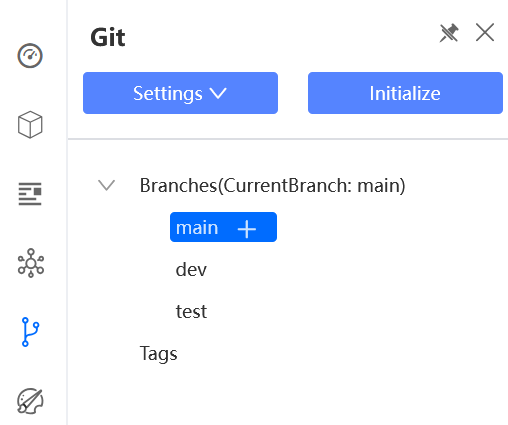The image size is (508, 425).
Task: Collapse the Branches tree chevron
Action: [x=106, y=185]
